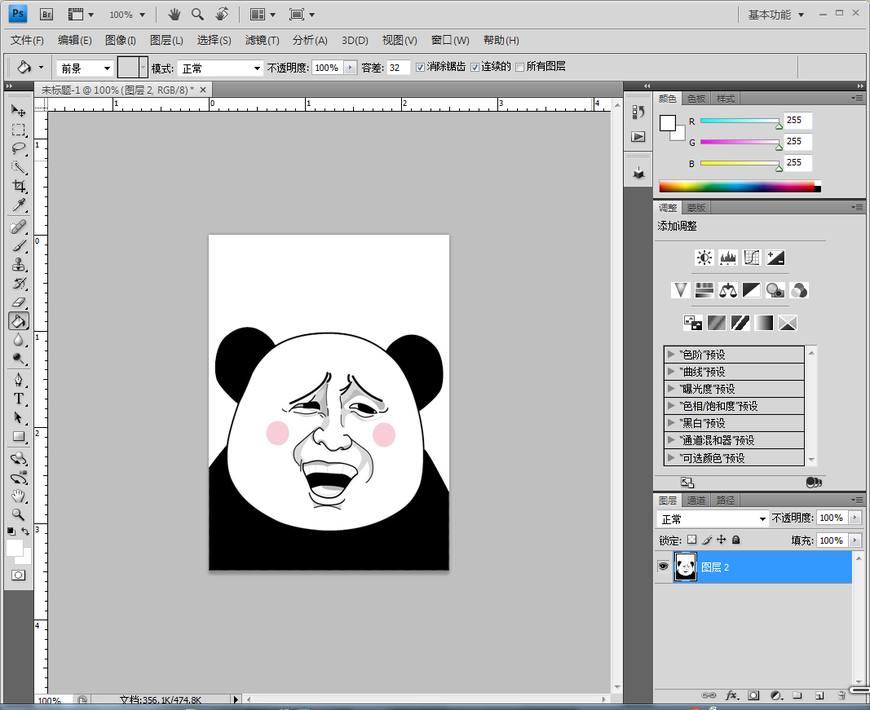Click the 容差 tolerance input field
The height and width of the screenshot is (710, 870).
398,67
